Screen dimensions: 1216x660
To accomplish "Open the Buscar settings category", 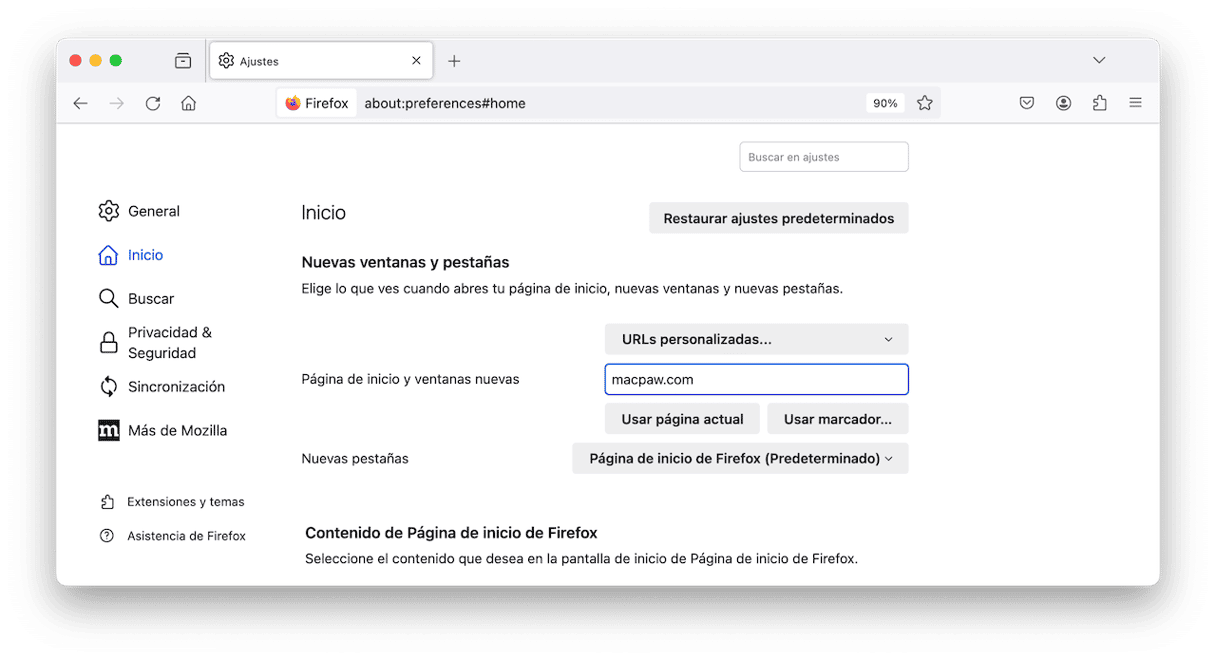I will point(136,299).
